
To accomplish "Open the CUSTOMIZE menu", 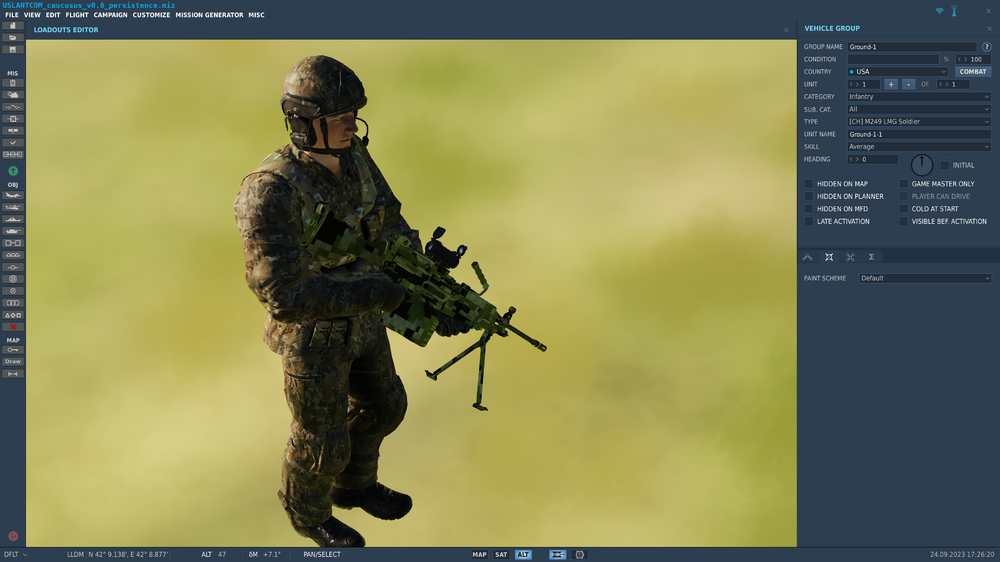I will (151, 15).
